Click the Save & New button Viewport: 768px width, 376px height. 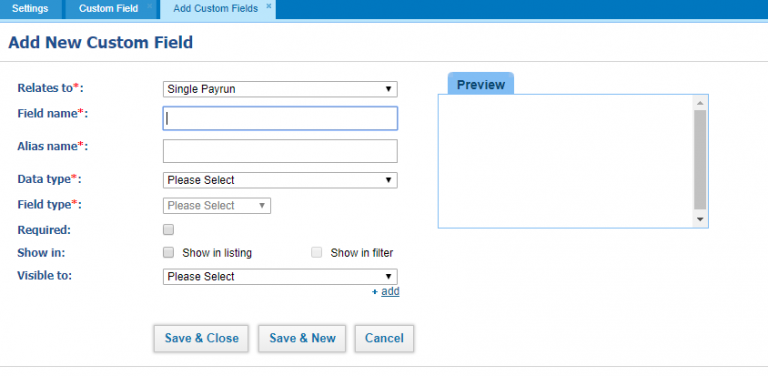302,338
